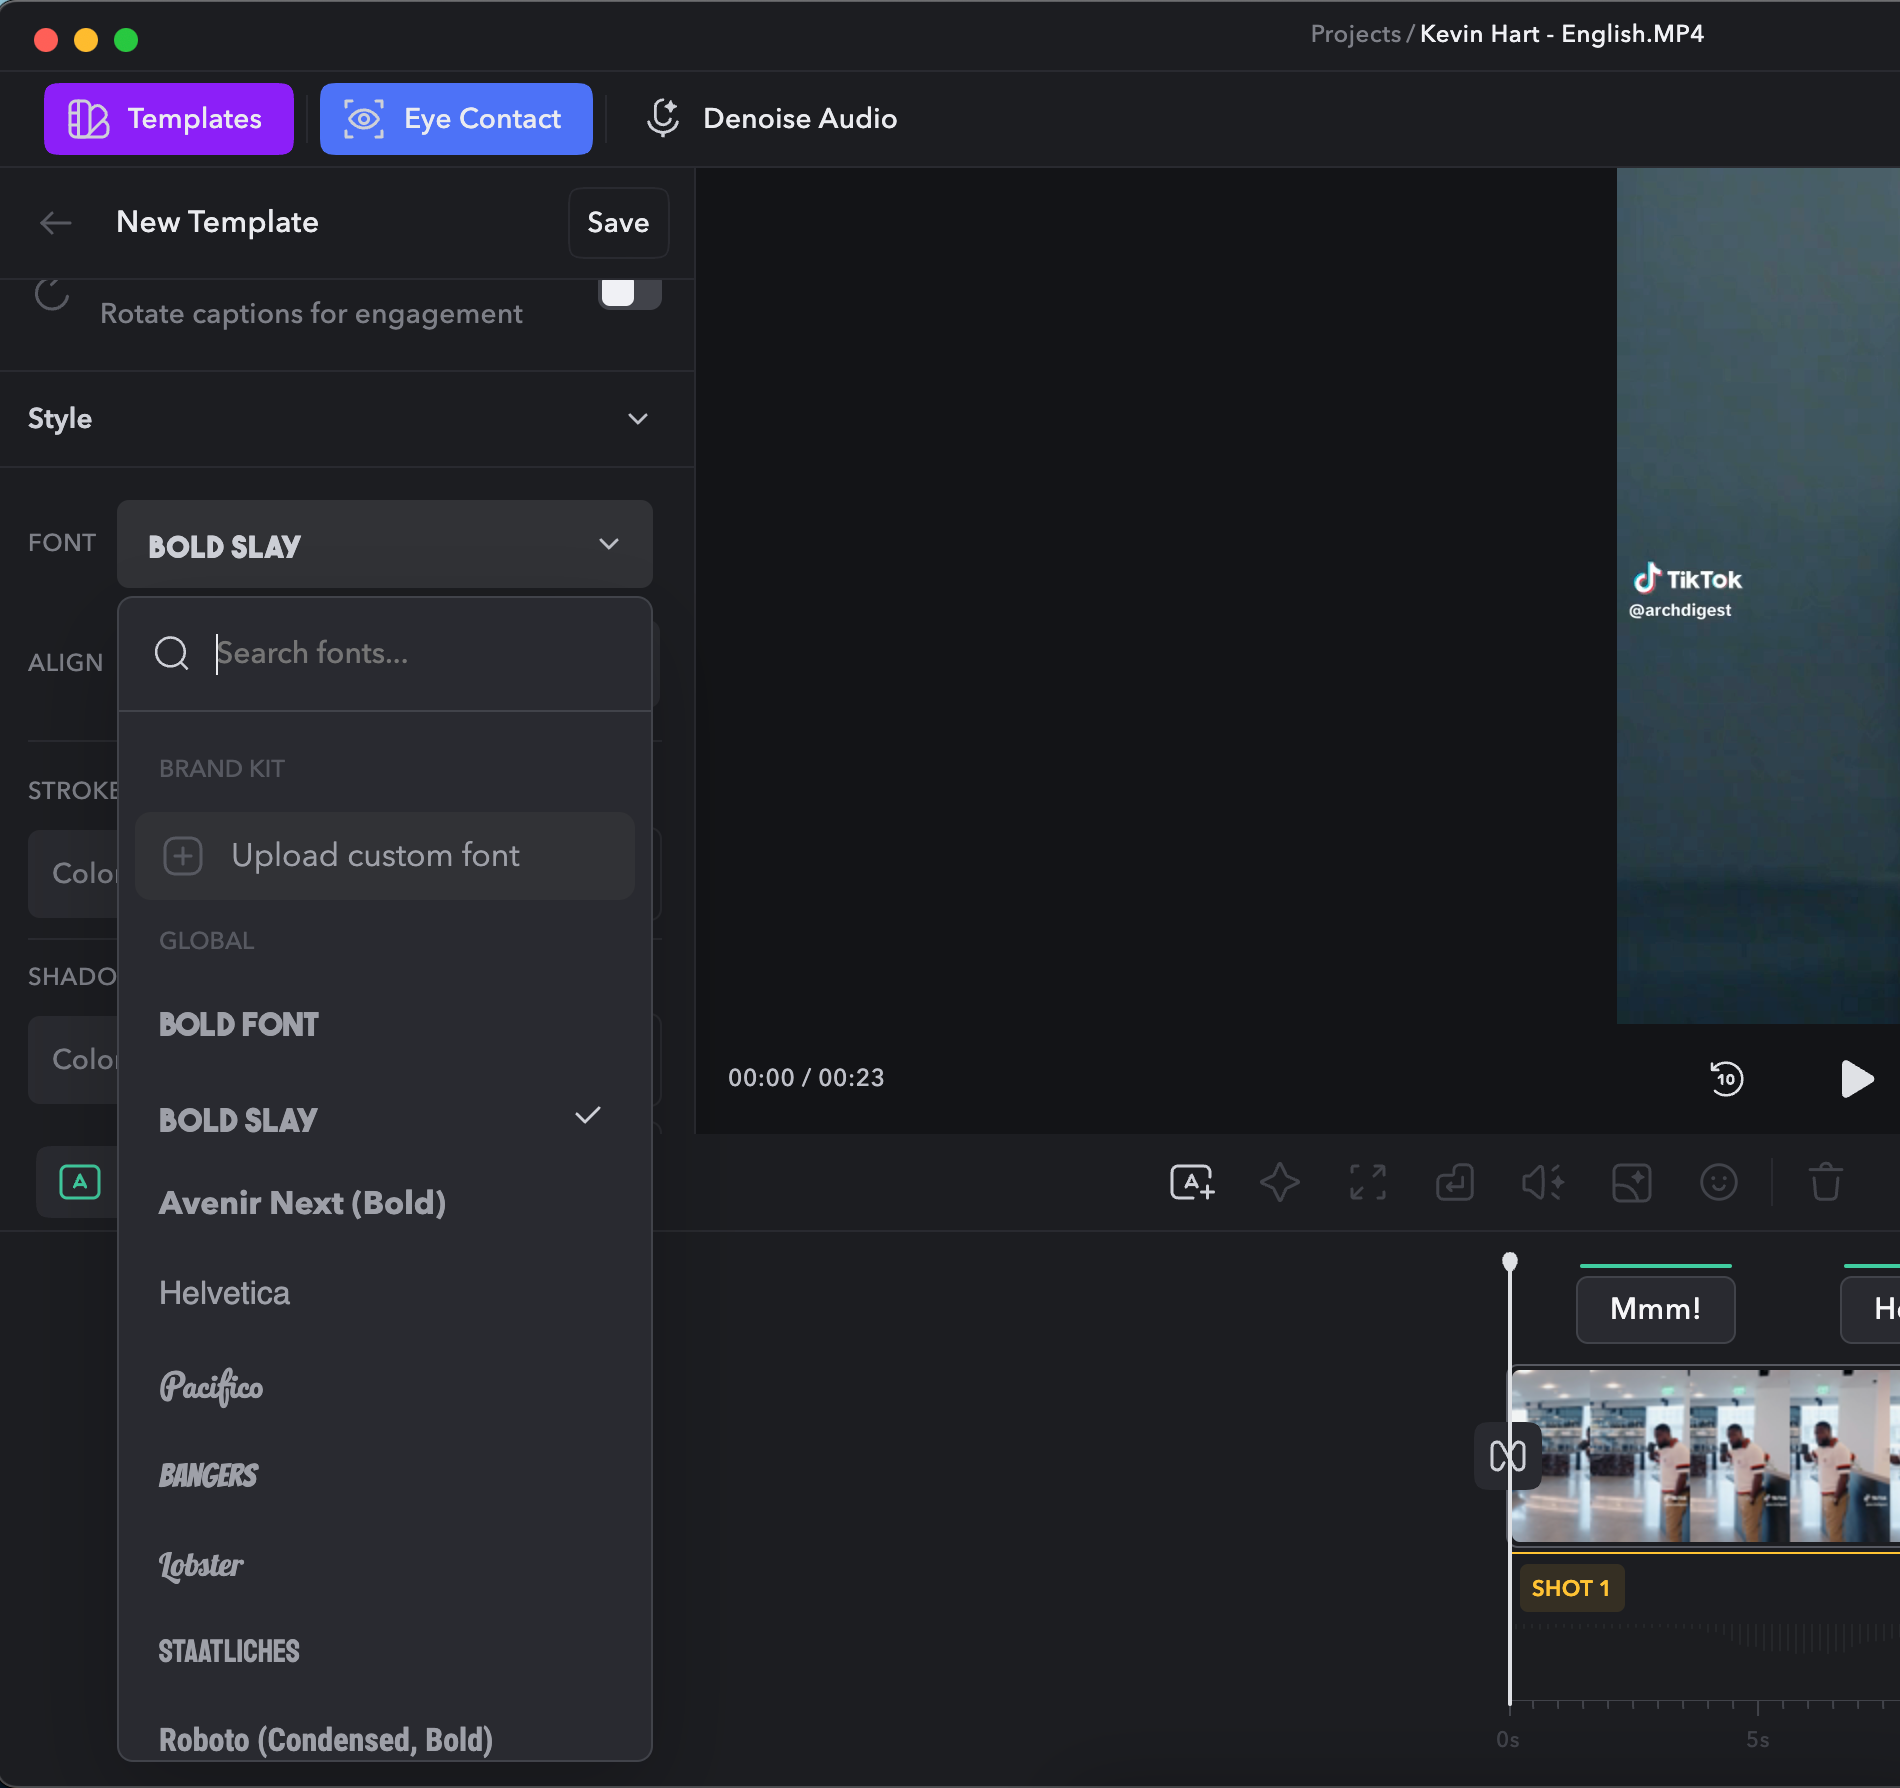Image resolution: width=1900 pixels, height=1788 pixels.
Task: Click the TikTok watermark video preview
Action: coord(1758,596)
